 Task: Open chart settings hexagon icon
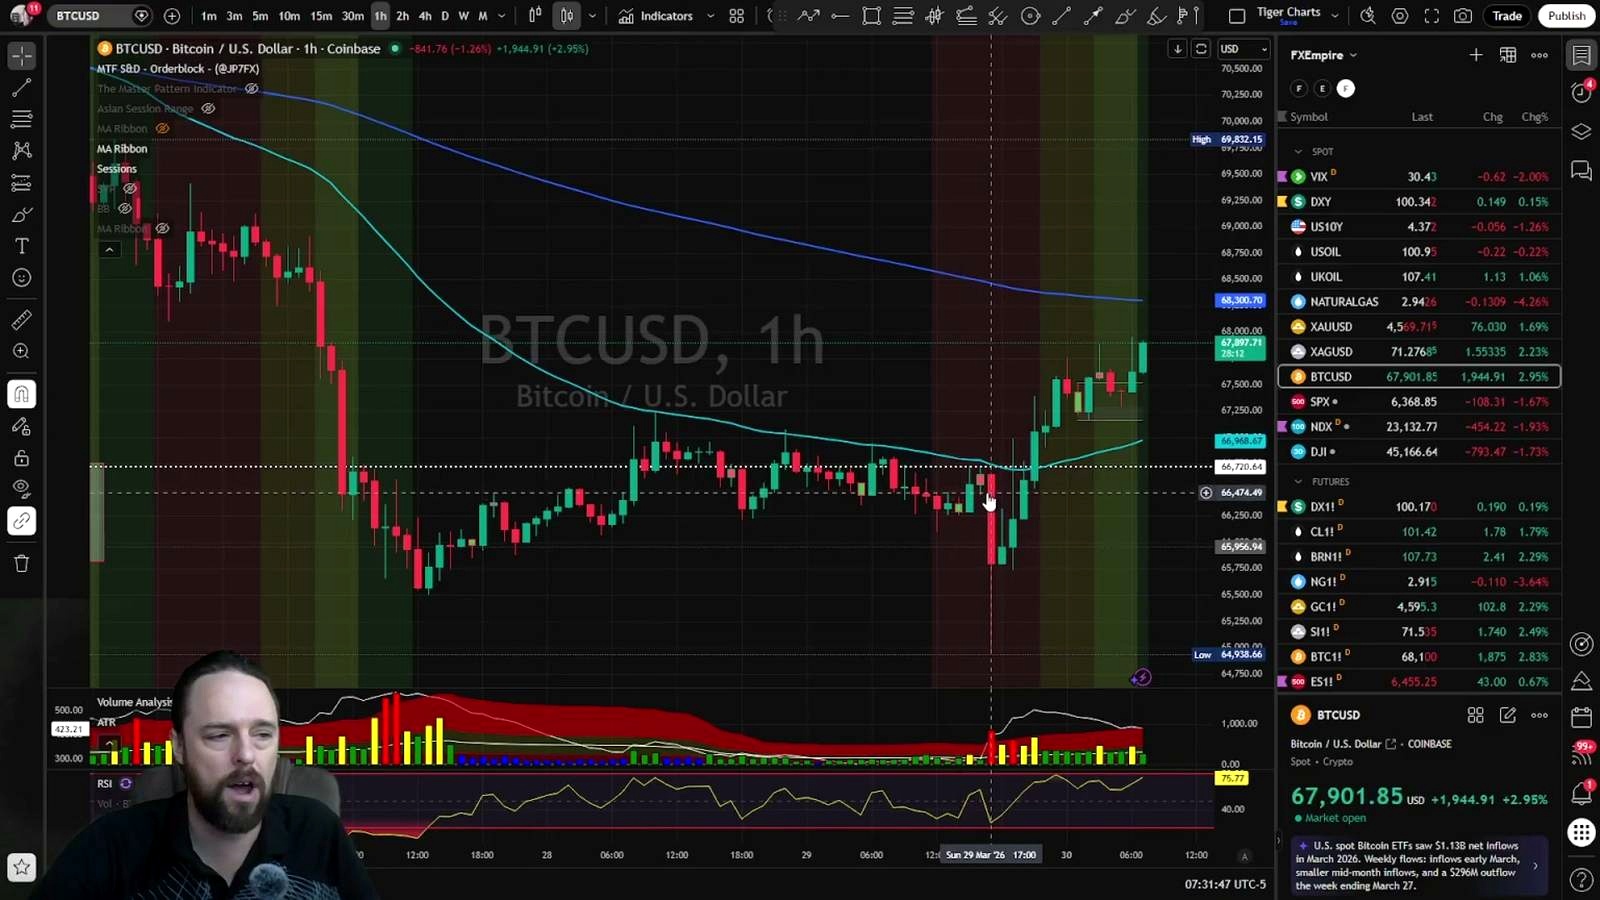[1400, 16]
